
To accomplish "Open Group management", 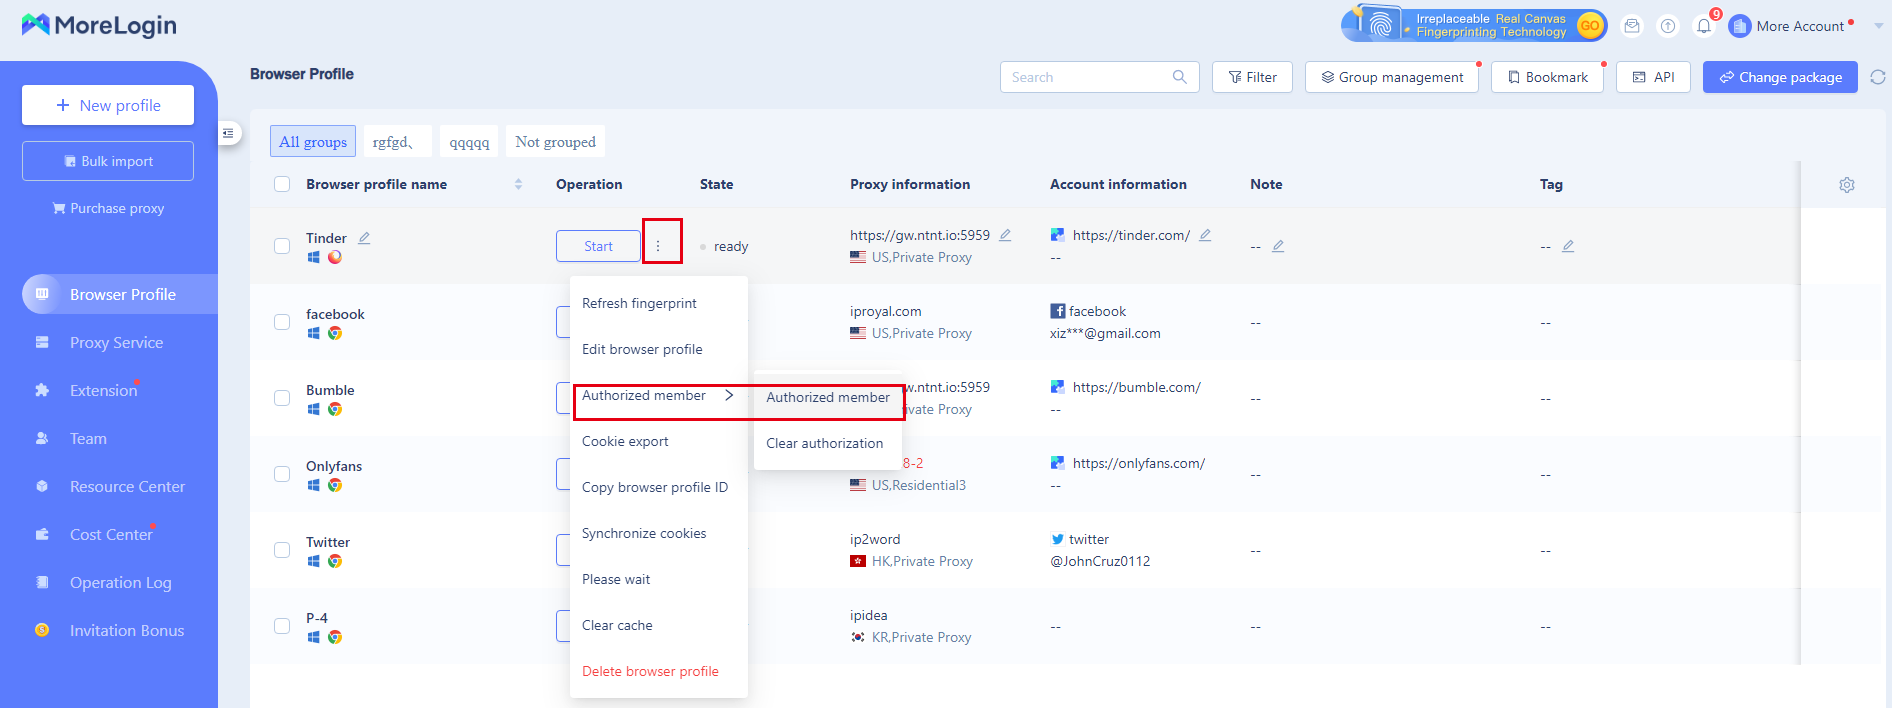I will (x=1392, y=77).
